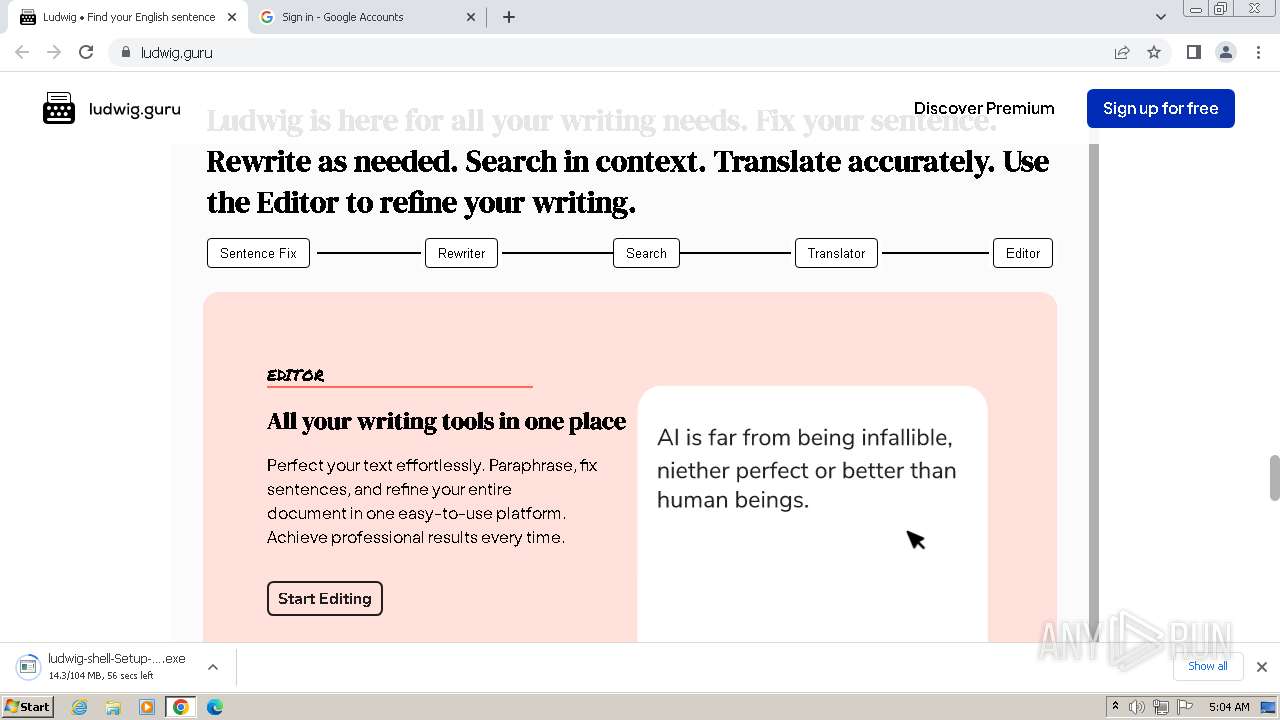
Task: Click the taskbar clock showing 5:04 AM
Action: pyautogui.click(x=1229, y=707)
